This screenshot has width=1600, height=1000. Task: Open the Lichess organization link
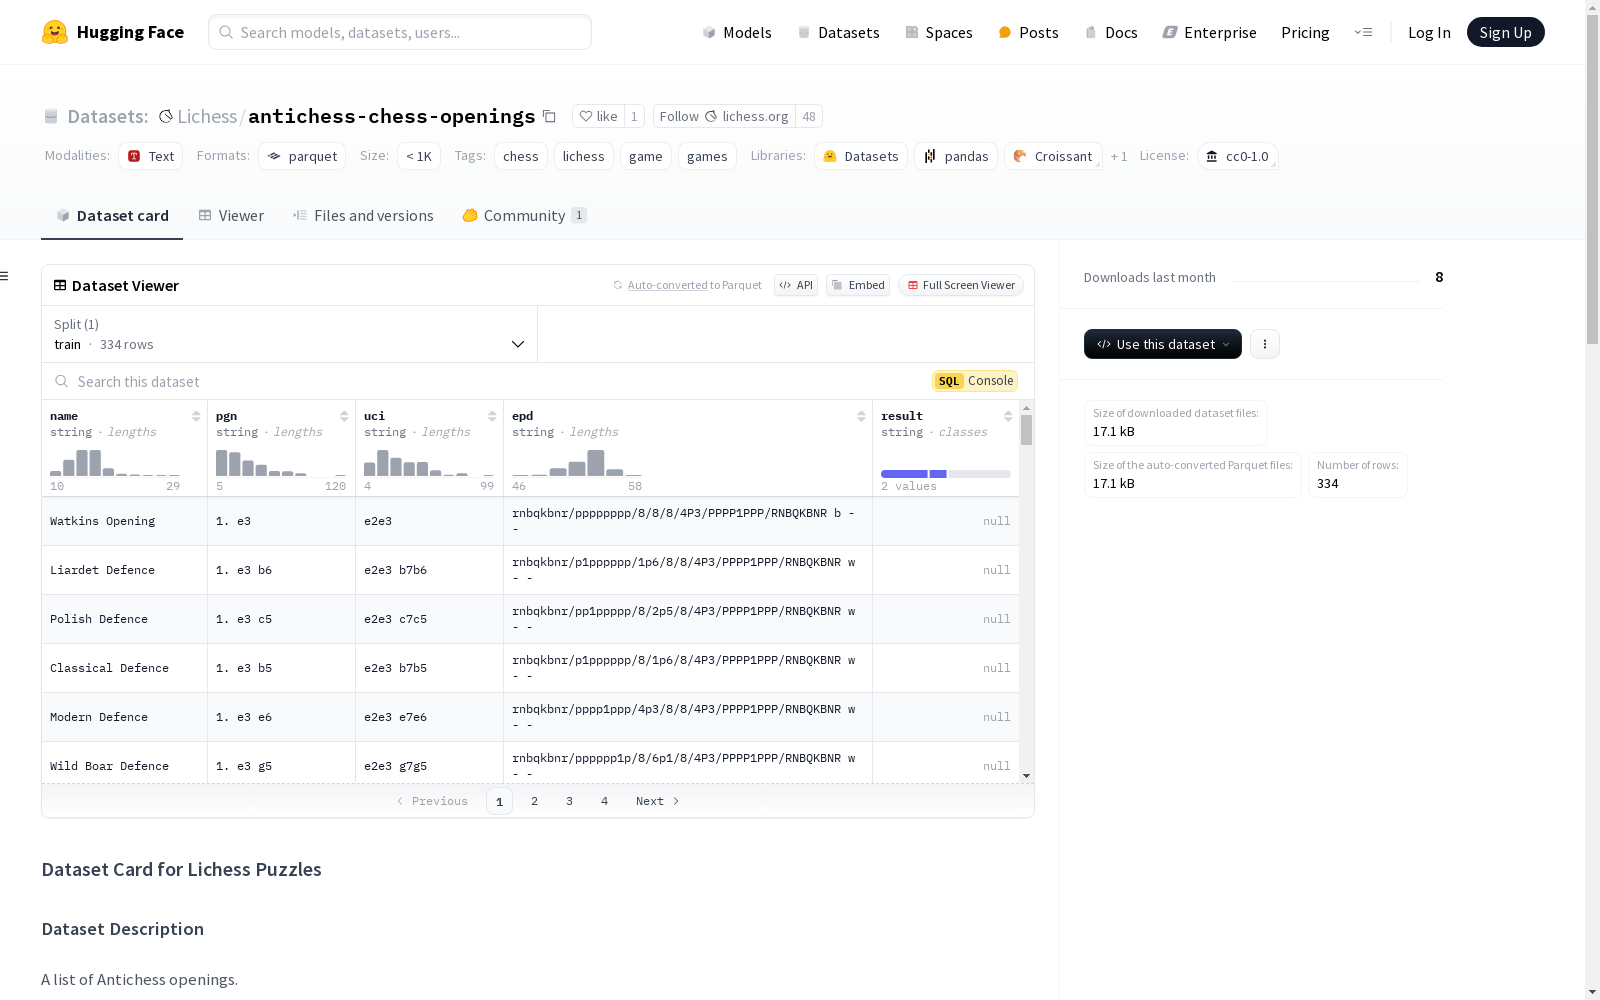coord(207,116)
